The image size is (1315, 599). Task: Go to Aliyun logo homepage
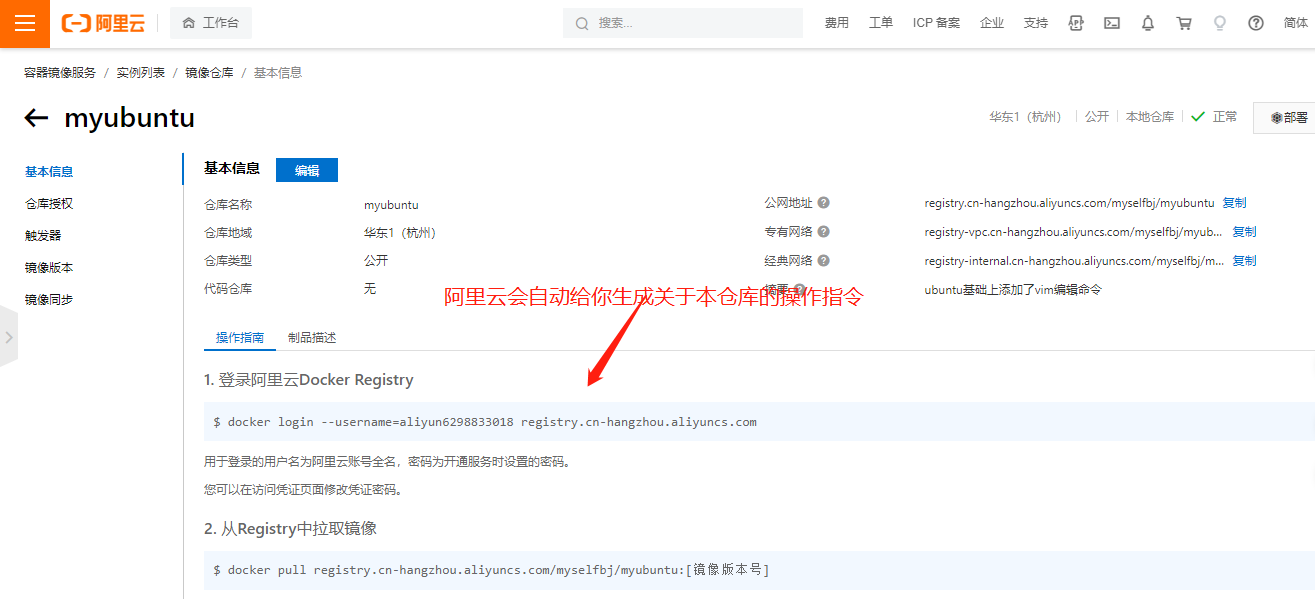[x=104, y=23]
